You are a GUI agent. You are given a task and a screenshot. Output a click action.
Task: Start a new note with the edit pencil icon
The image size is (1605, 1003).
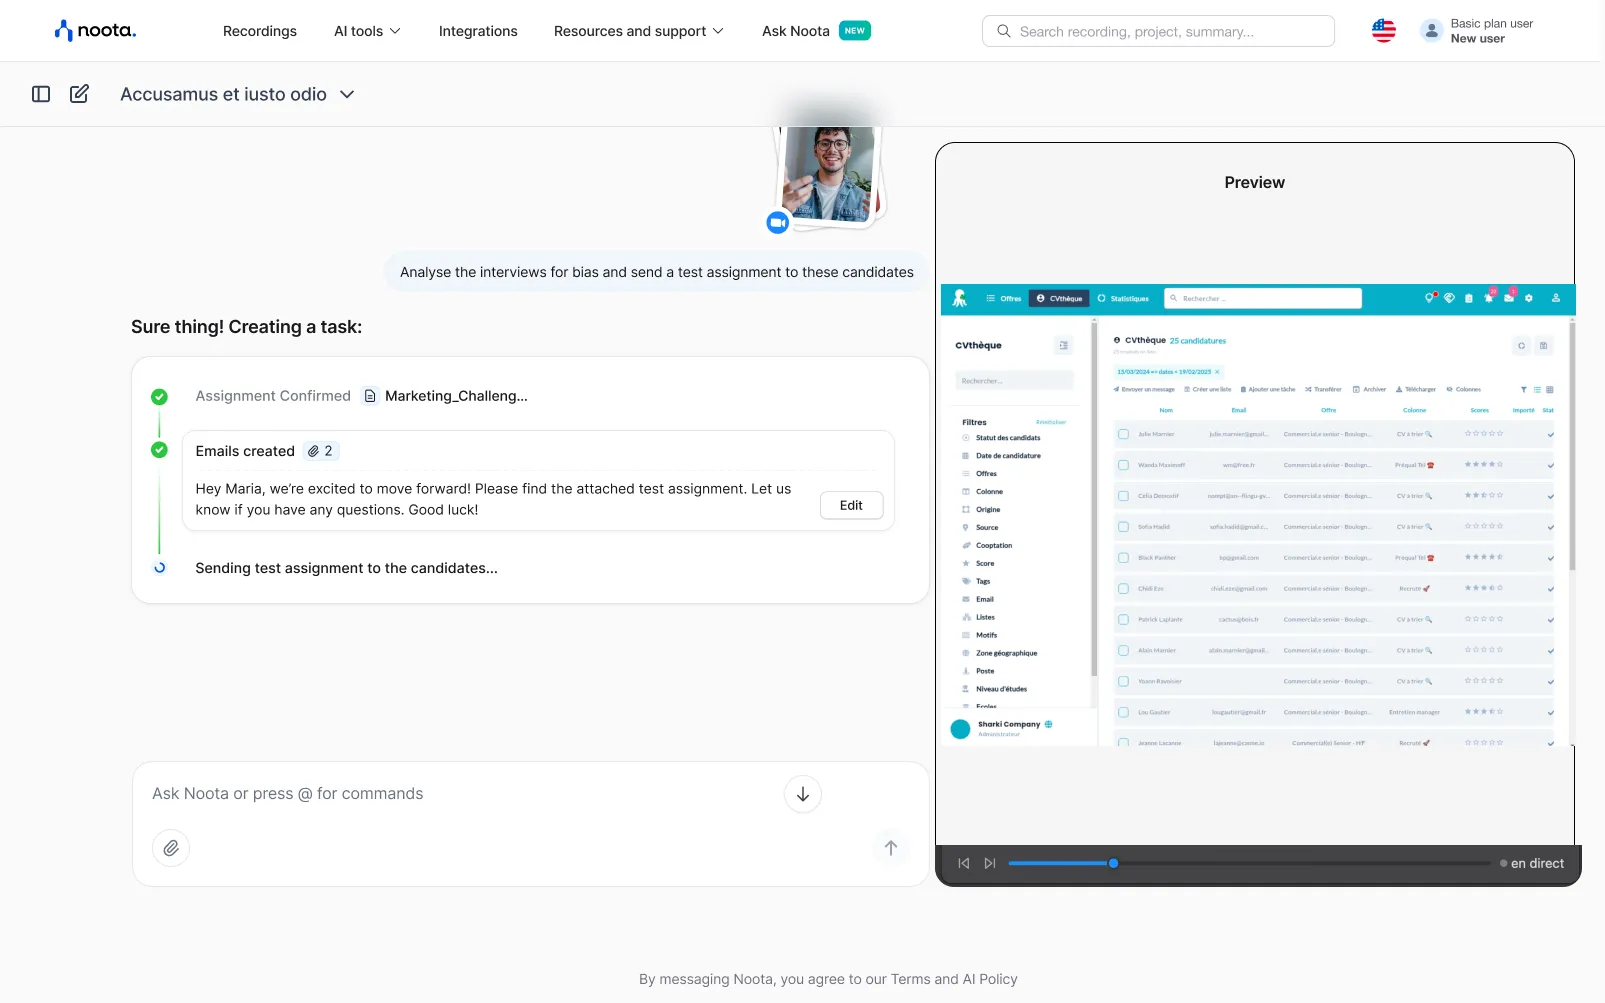click(79, 93)
